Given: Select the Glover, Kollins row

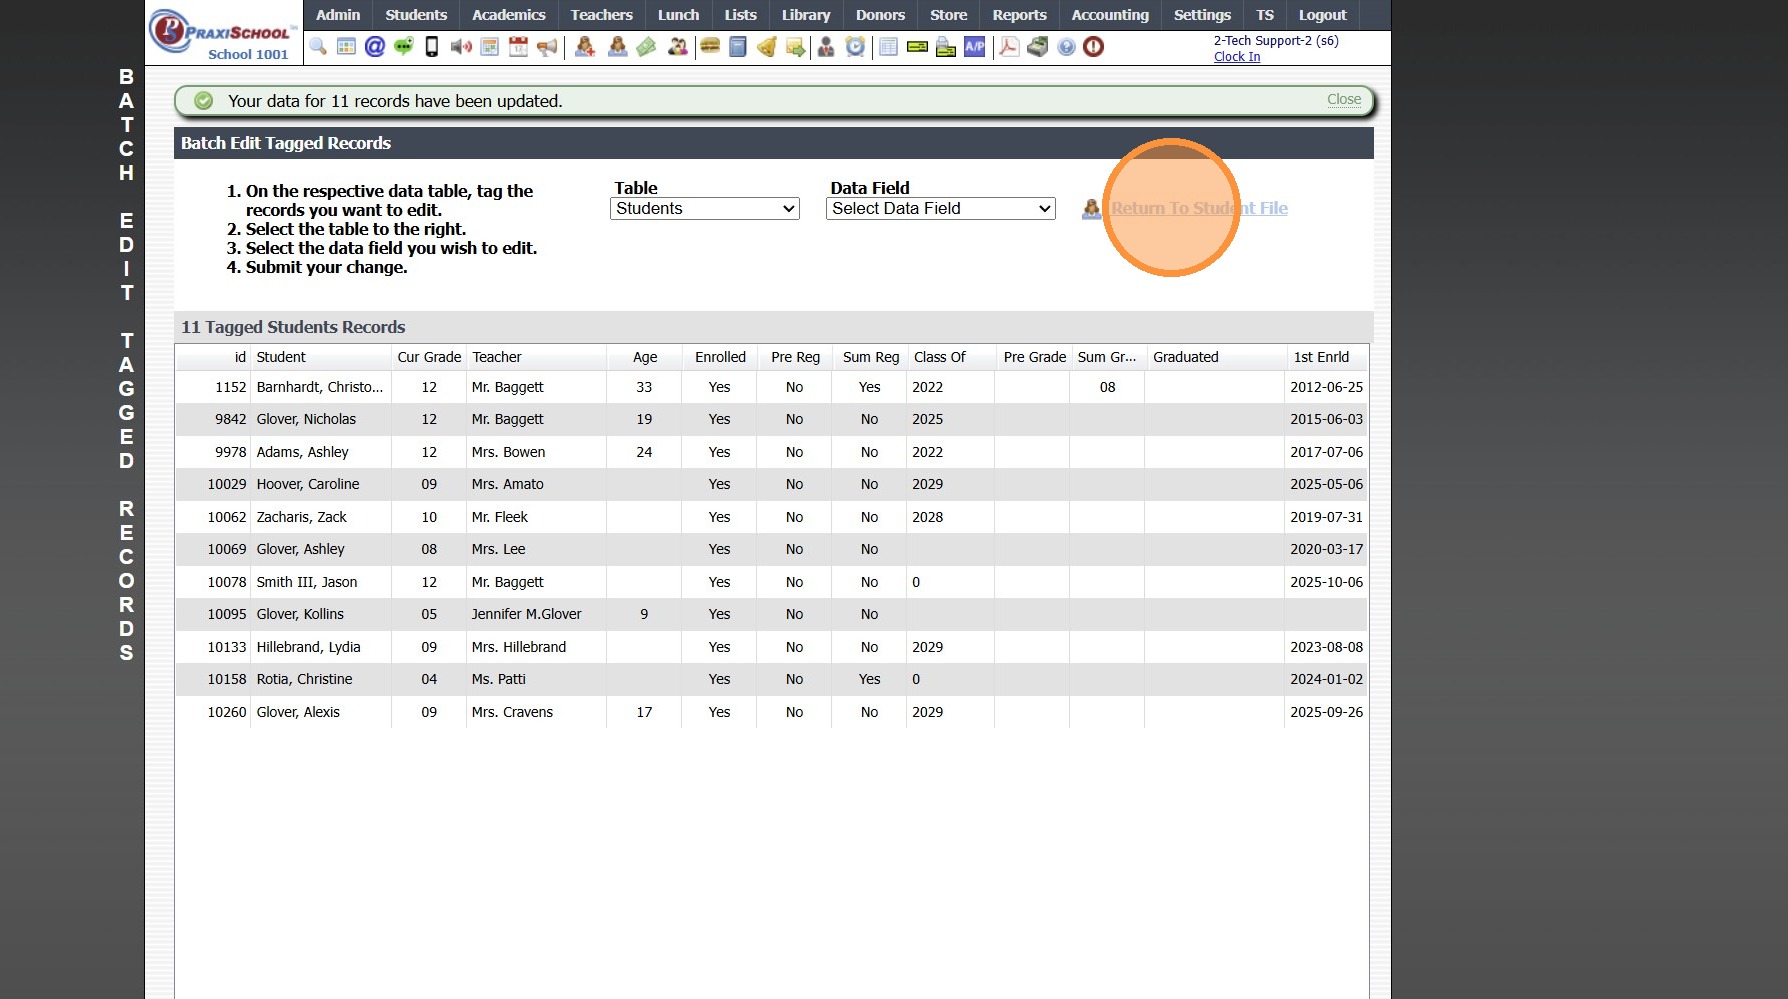Looking at the screenshot, I should pyautogui.click(x=771, y=614).
